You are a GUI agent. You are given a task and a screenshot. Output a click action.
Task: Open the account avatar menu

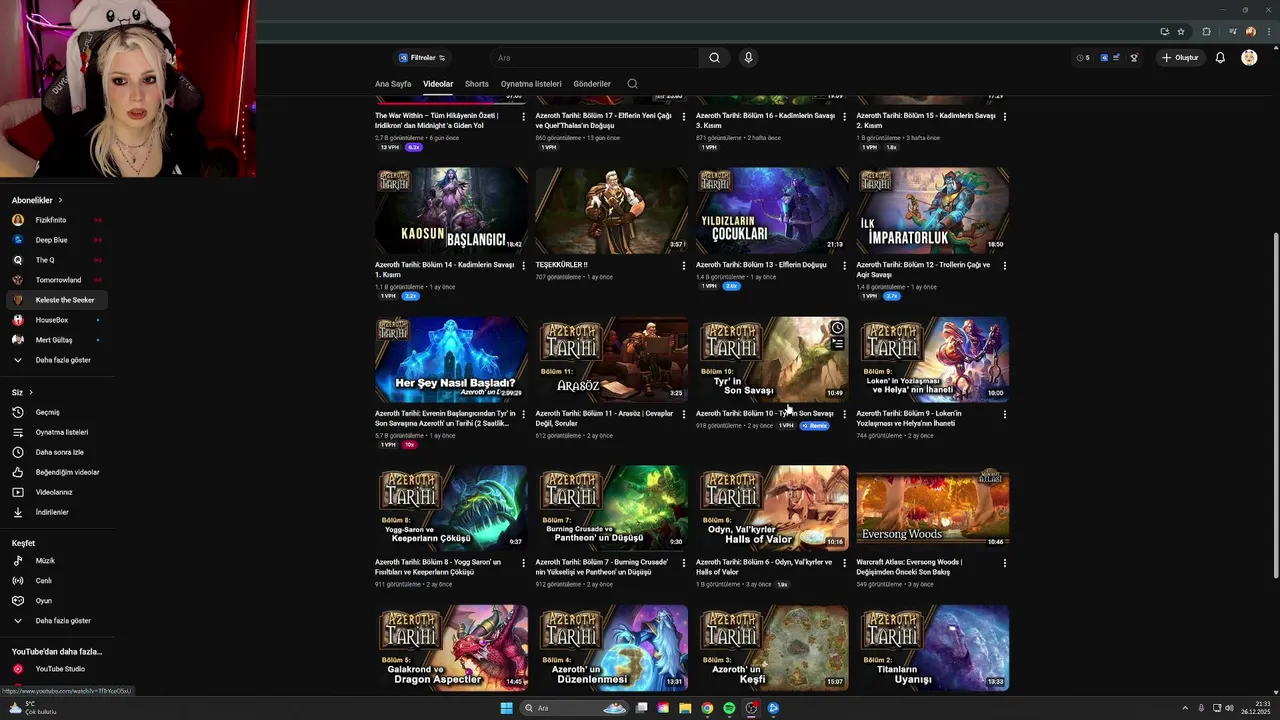pyautogui.click(x=1249, y=58)
